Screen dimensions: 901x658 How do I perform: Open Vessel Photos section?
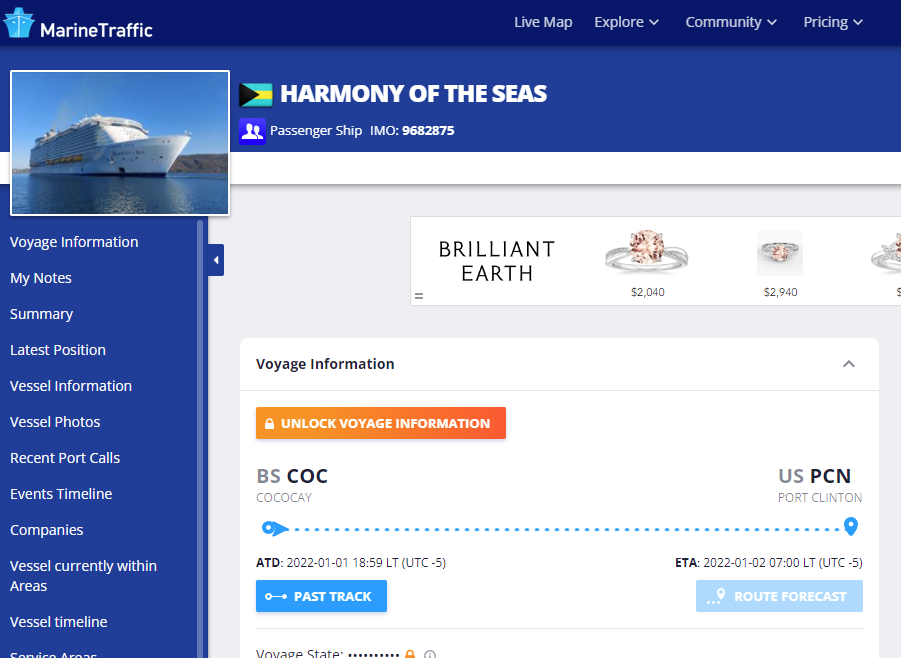click(55, 422)
